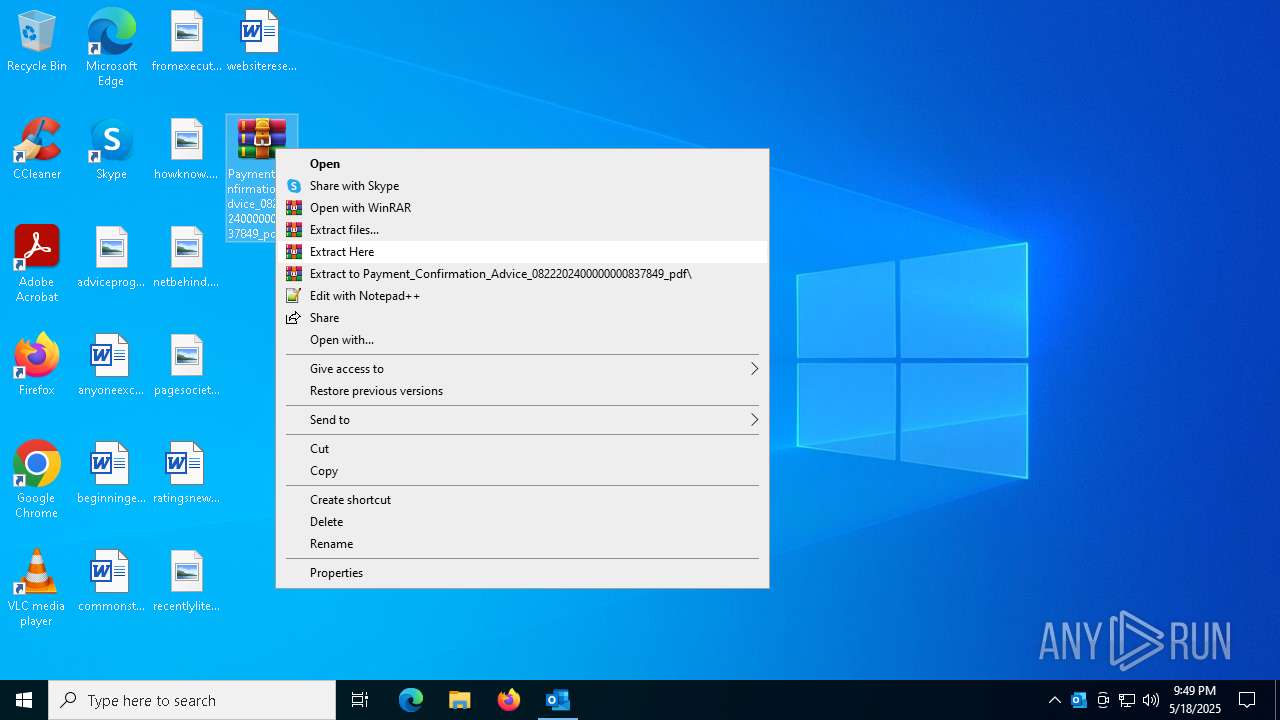
Task: Click the Meet Now tray icon
Action: coord(1103,700)
